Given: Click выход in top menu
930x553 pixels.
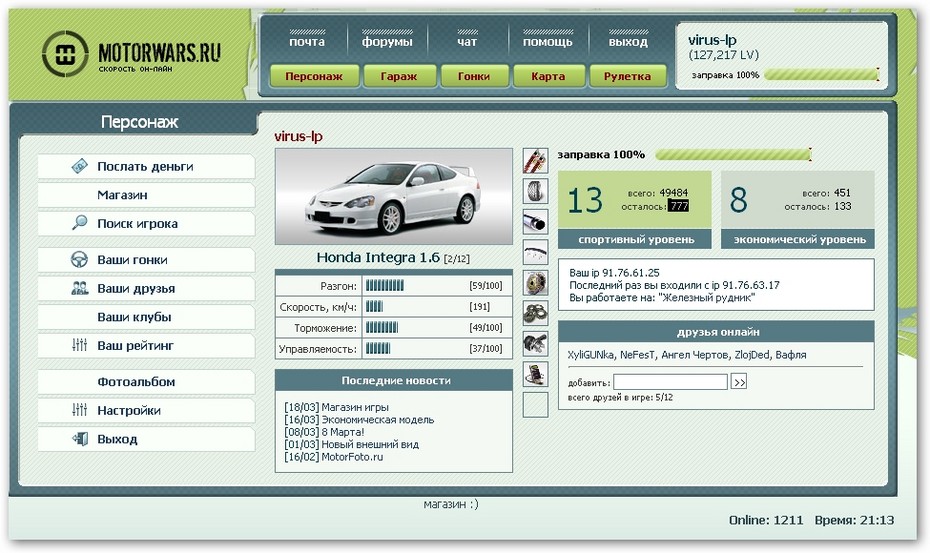Looking at the screenshot, I should point(628,42).
